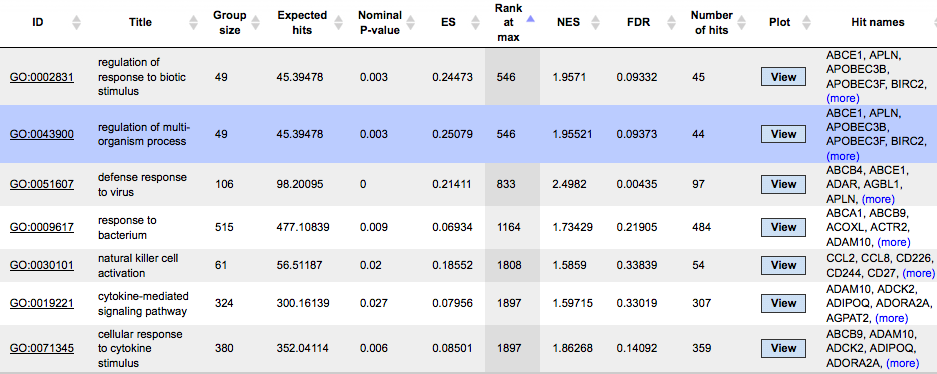Image resolution: width=937 pixels, height=374 pixels.
Task: Click the Plot column header
Action: tap(779, 23)
